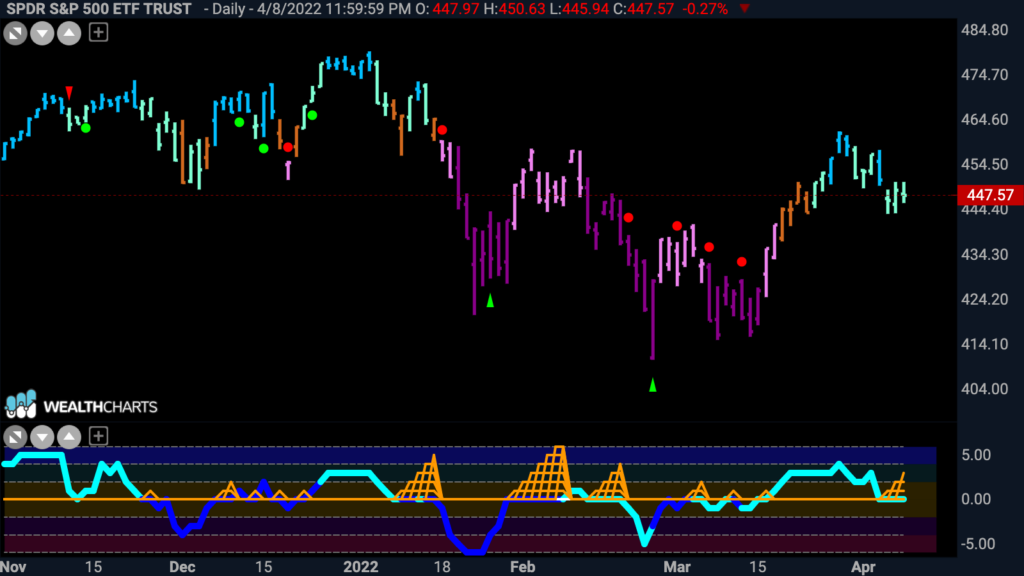Click the 404.00 price axis label
This screenshot has width=1024, height=576.
984,389
